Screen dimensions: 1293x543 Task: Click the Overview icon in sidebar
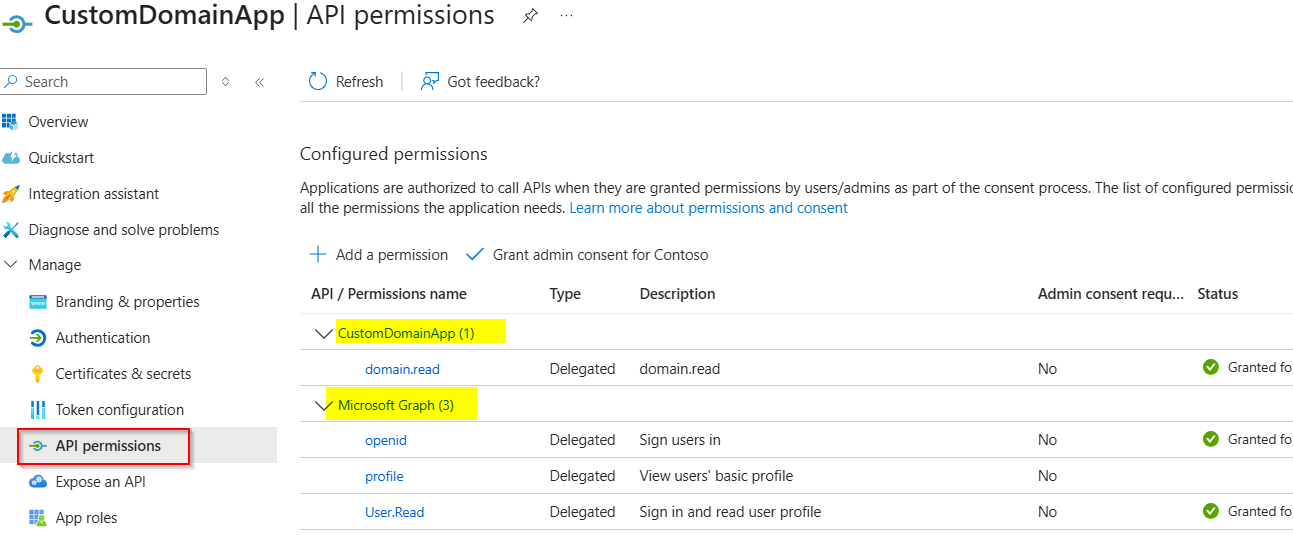(x=11, y=122)
